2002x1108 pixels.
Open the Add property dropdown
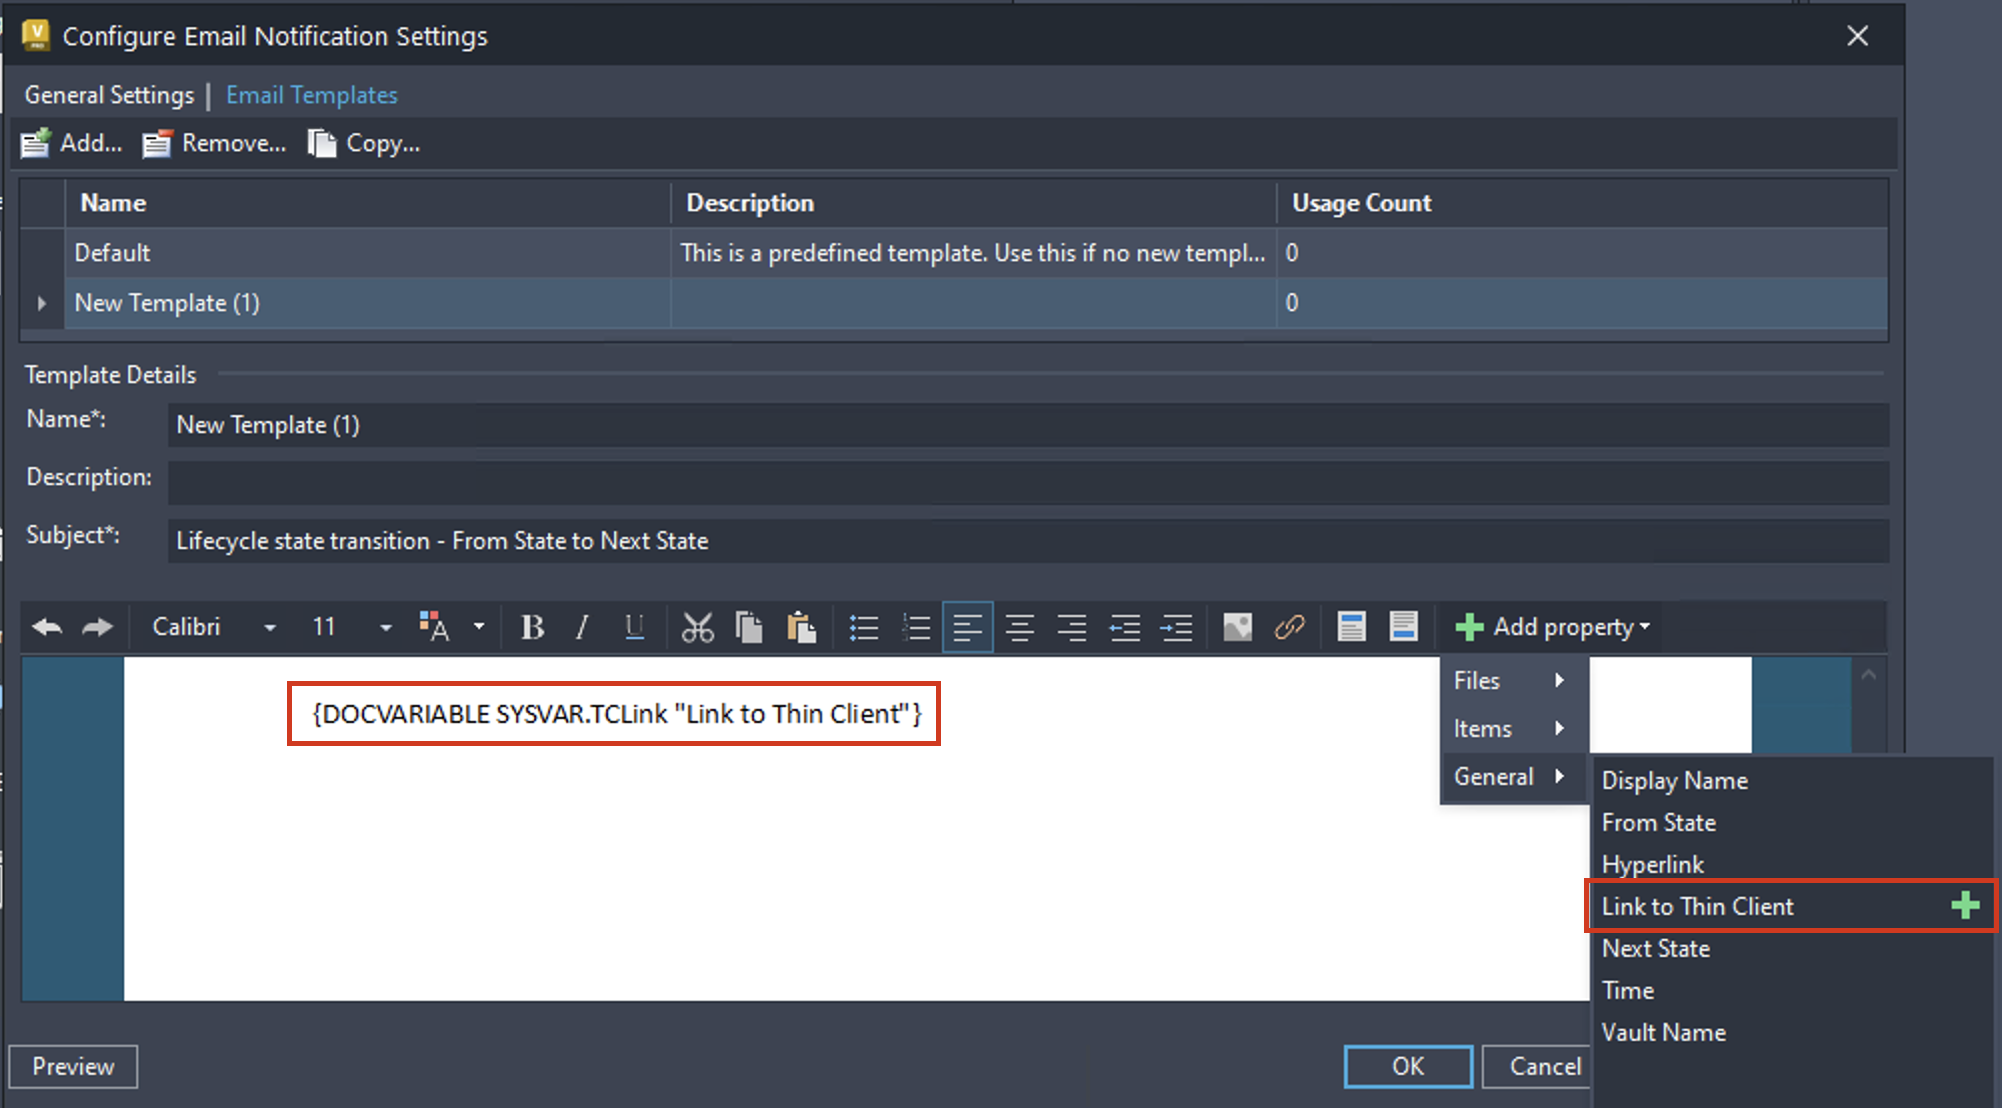[1552, 627]
